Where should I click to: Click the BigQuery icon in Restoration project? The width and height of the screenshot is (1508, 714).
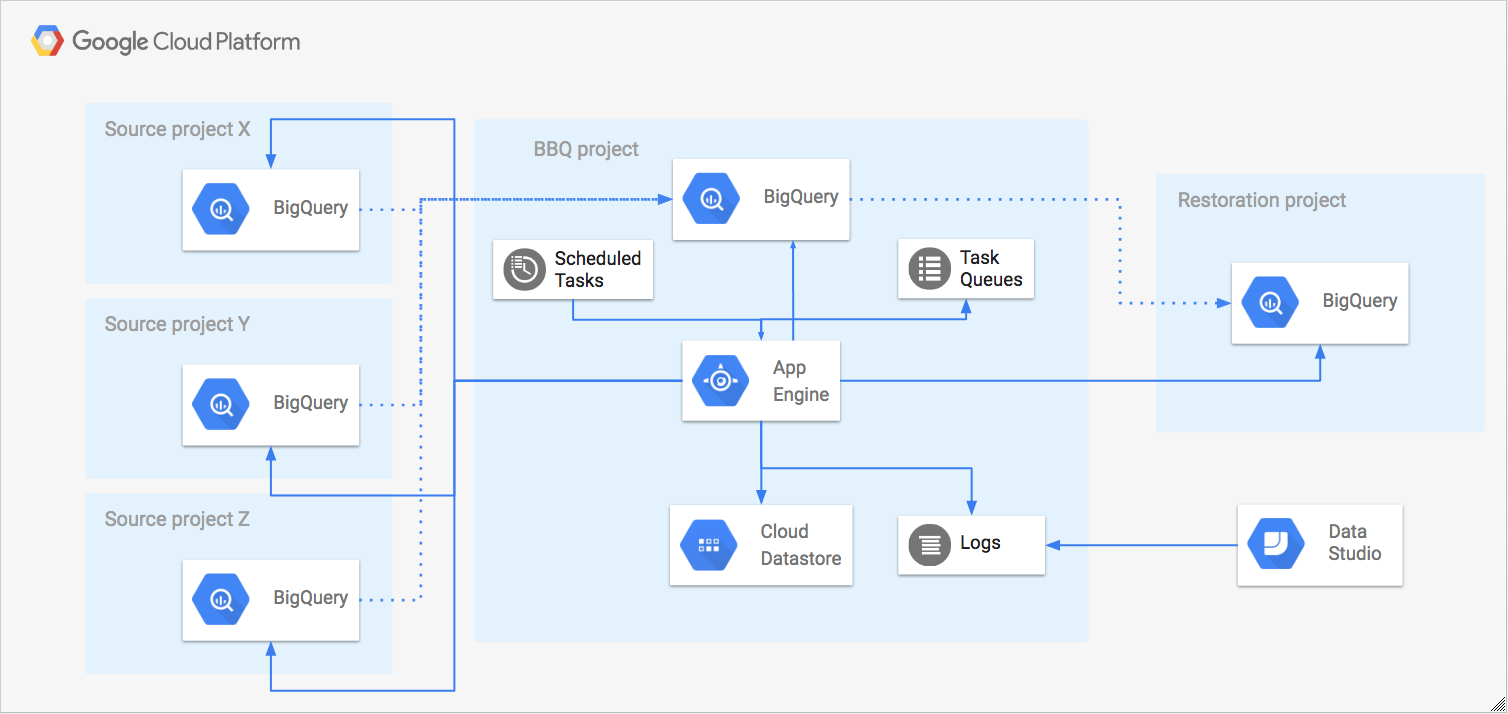pyautogui.click(x=1270, y=302)
